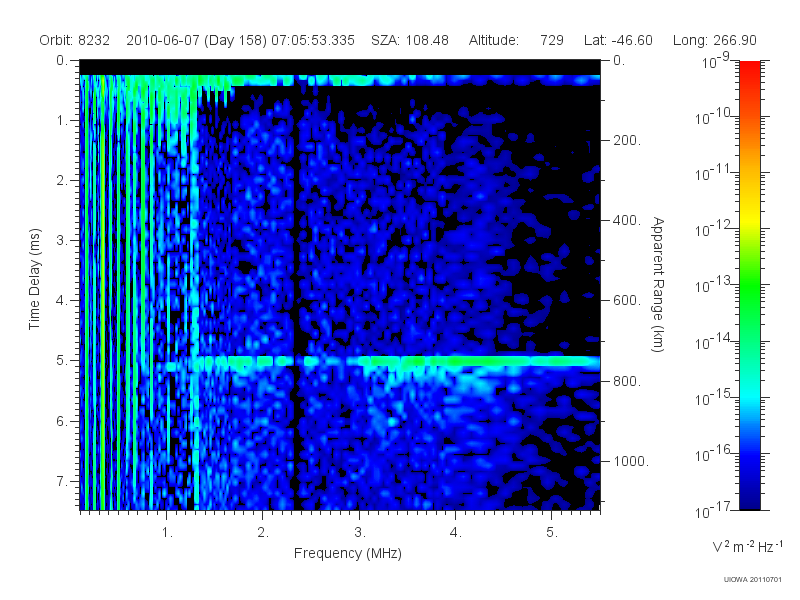Viewport: 800px width, 600px height.
Task: Click the 'Altitude:' label
Action: (x=494, y=40)
